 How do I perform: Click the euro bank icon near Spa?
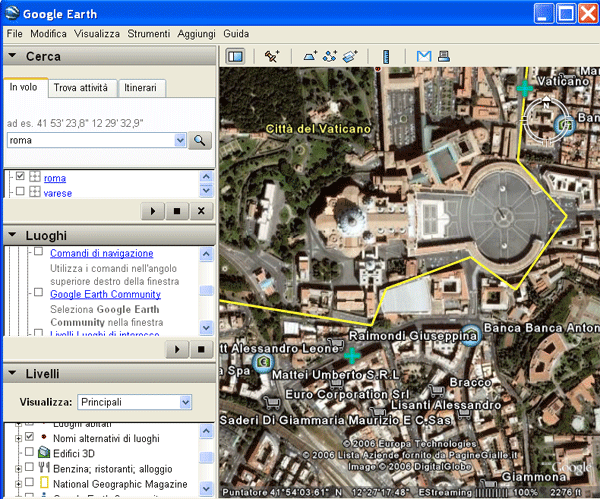263,362
